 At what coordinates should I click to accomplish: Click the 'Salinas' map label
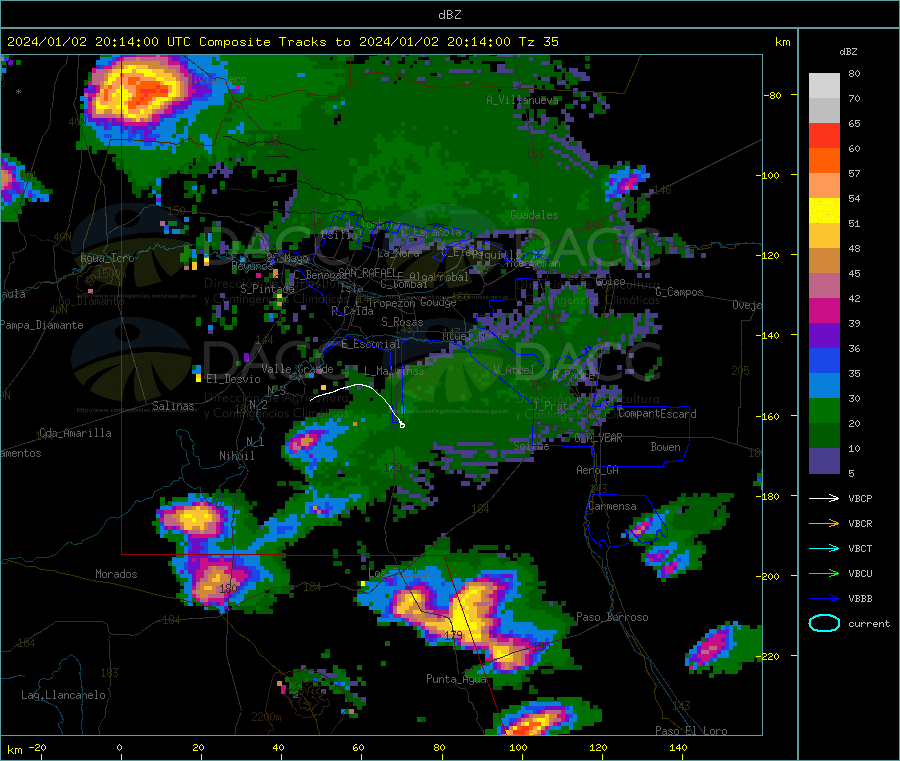tap(173, 406)
